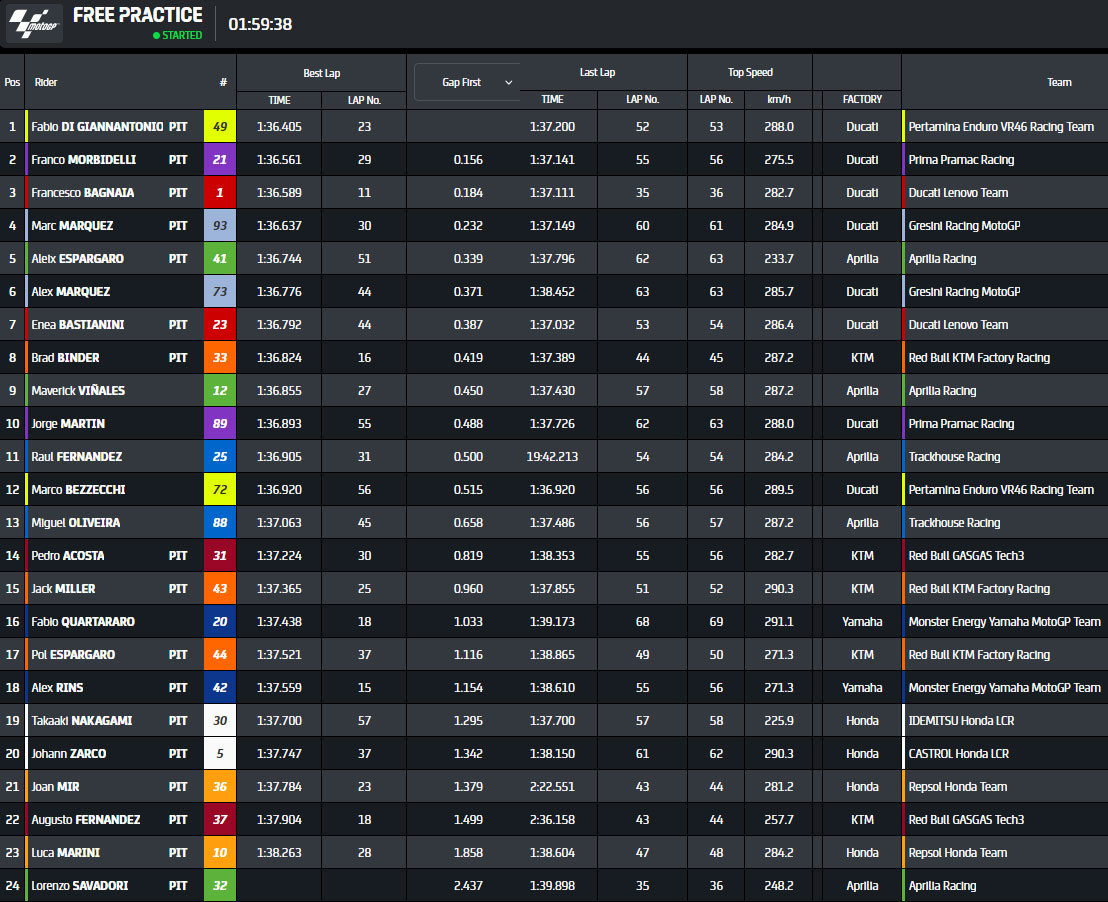Select the number 93 rider badge

click(220, 226)
